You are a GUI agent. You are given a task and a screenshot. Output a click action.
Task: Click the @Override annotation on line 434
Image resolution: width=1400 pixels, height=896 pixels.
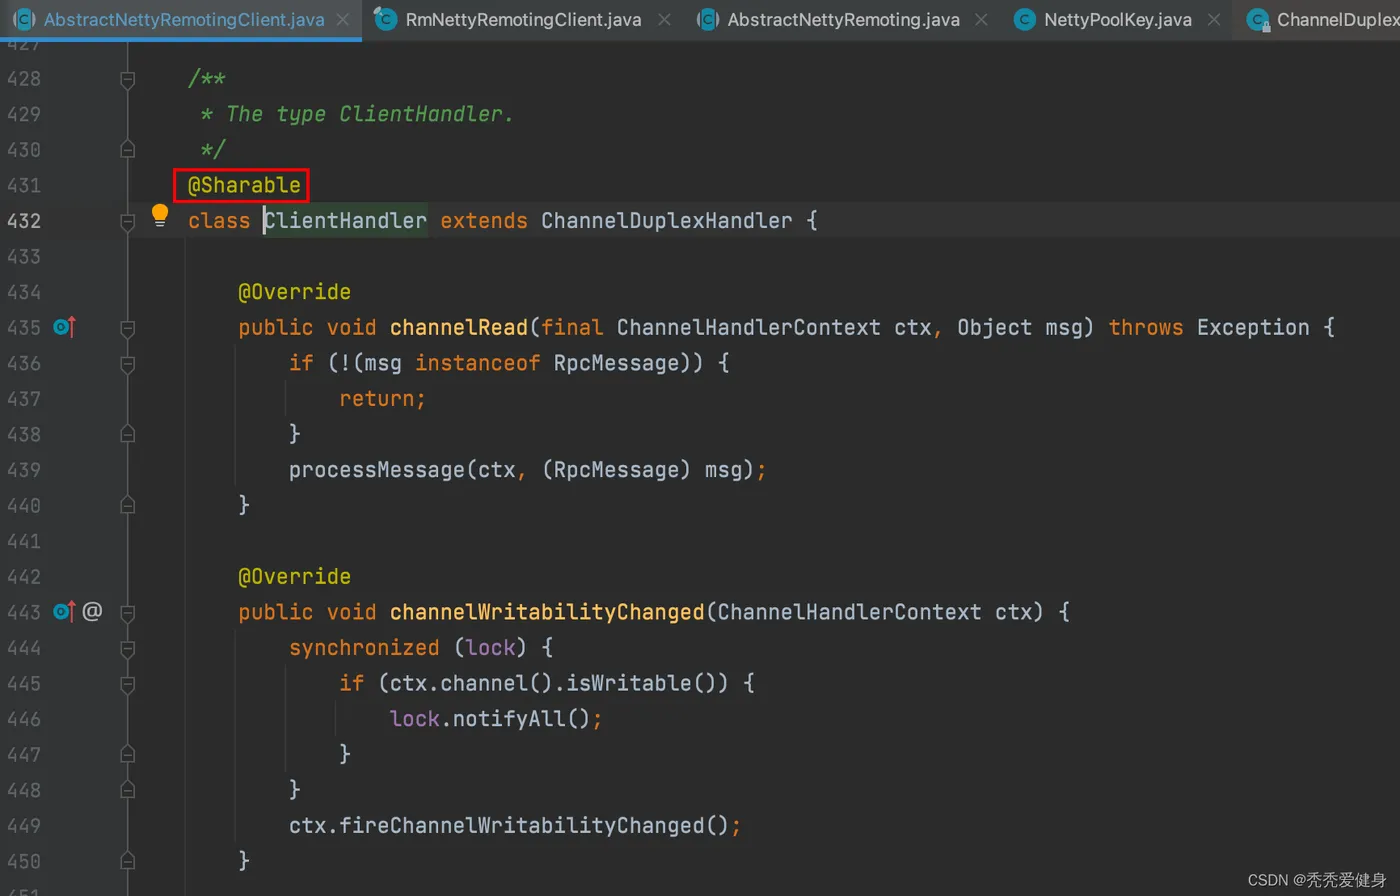(295, 292)
